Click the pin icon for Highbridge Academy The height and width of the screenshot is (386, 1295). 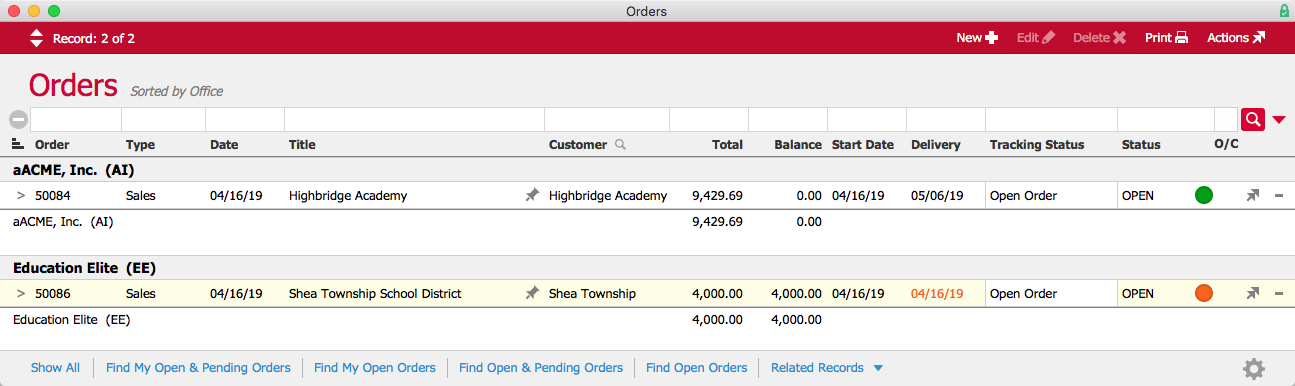532,196
